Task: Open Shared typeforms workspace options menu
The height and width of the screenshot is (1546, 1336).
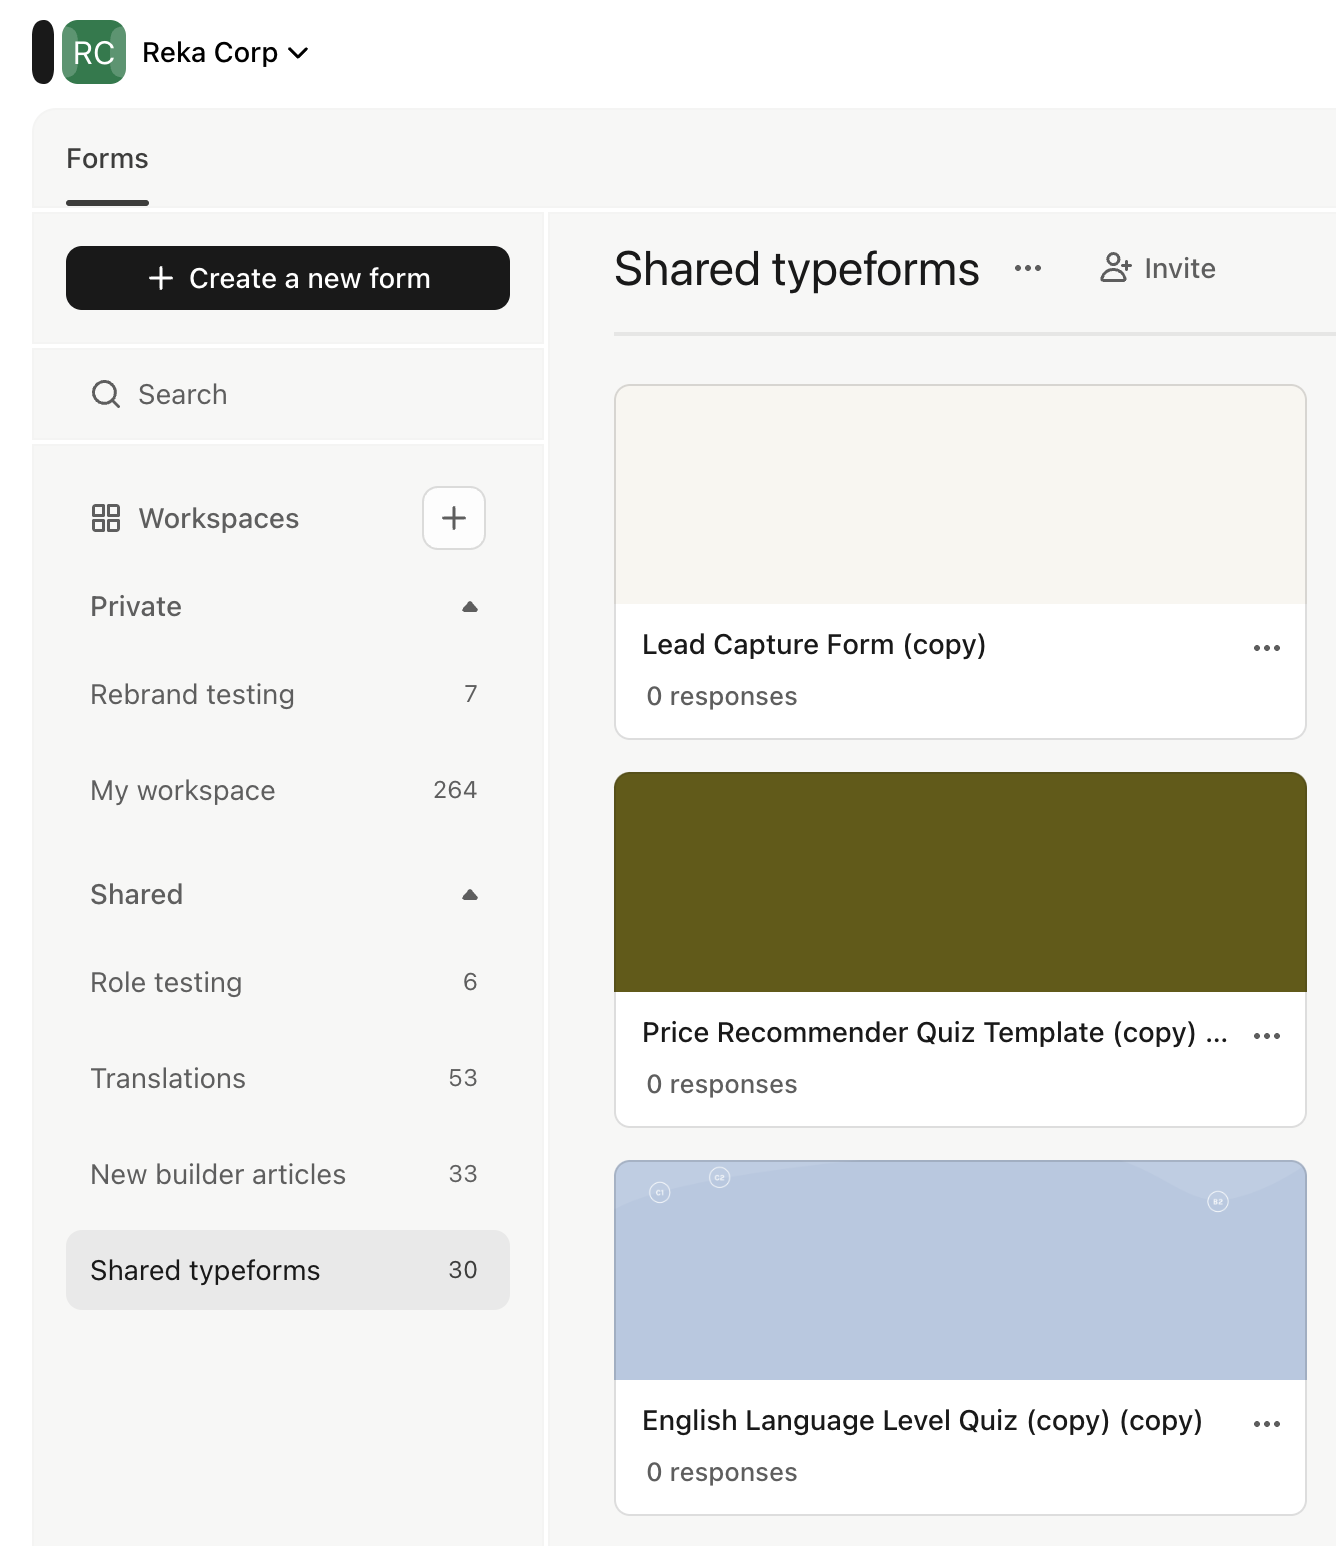Action: [x=1028, y=268]
